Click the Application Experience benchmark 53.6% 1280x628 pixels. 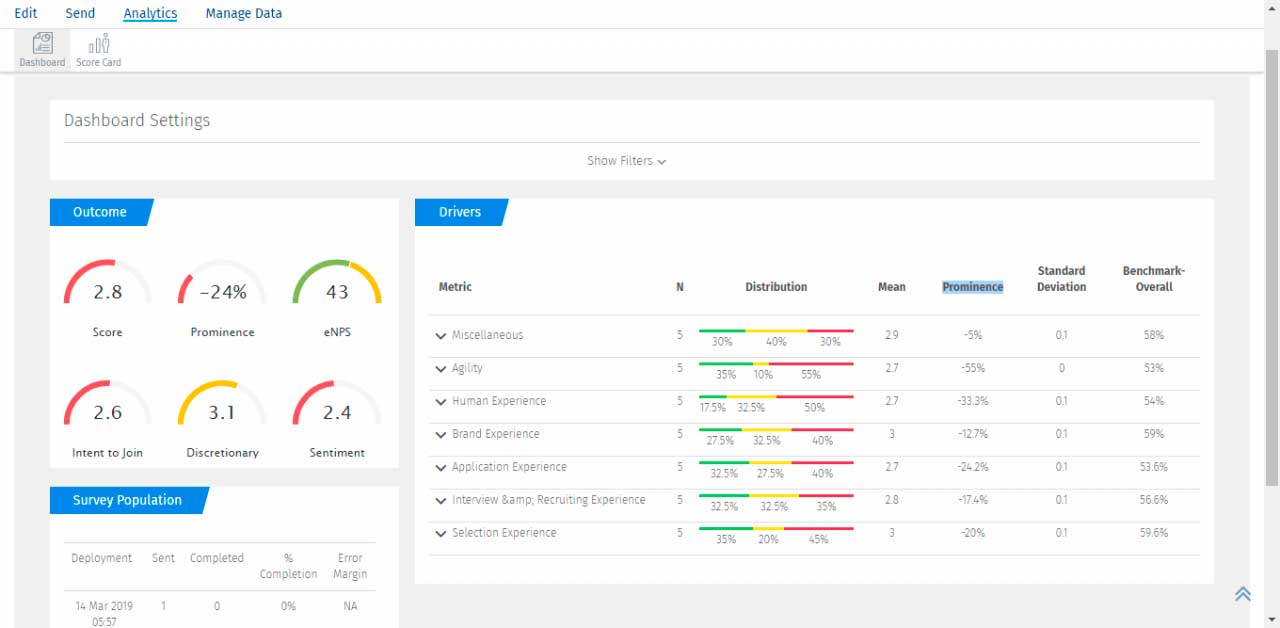1154,467
